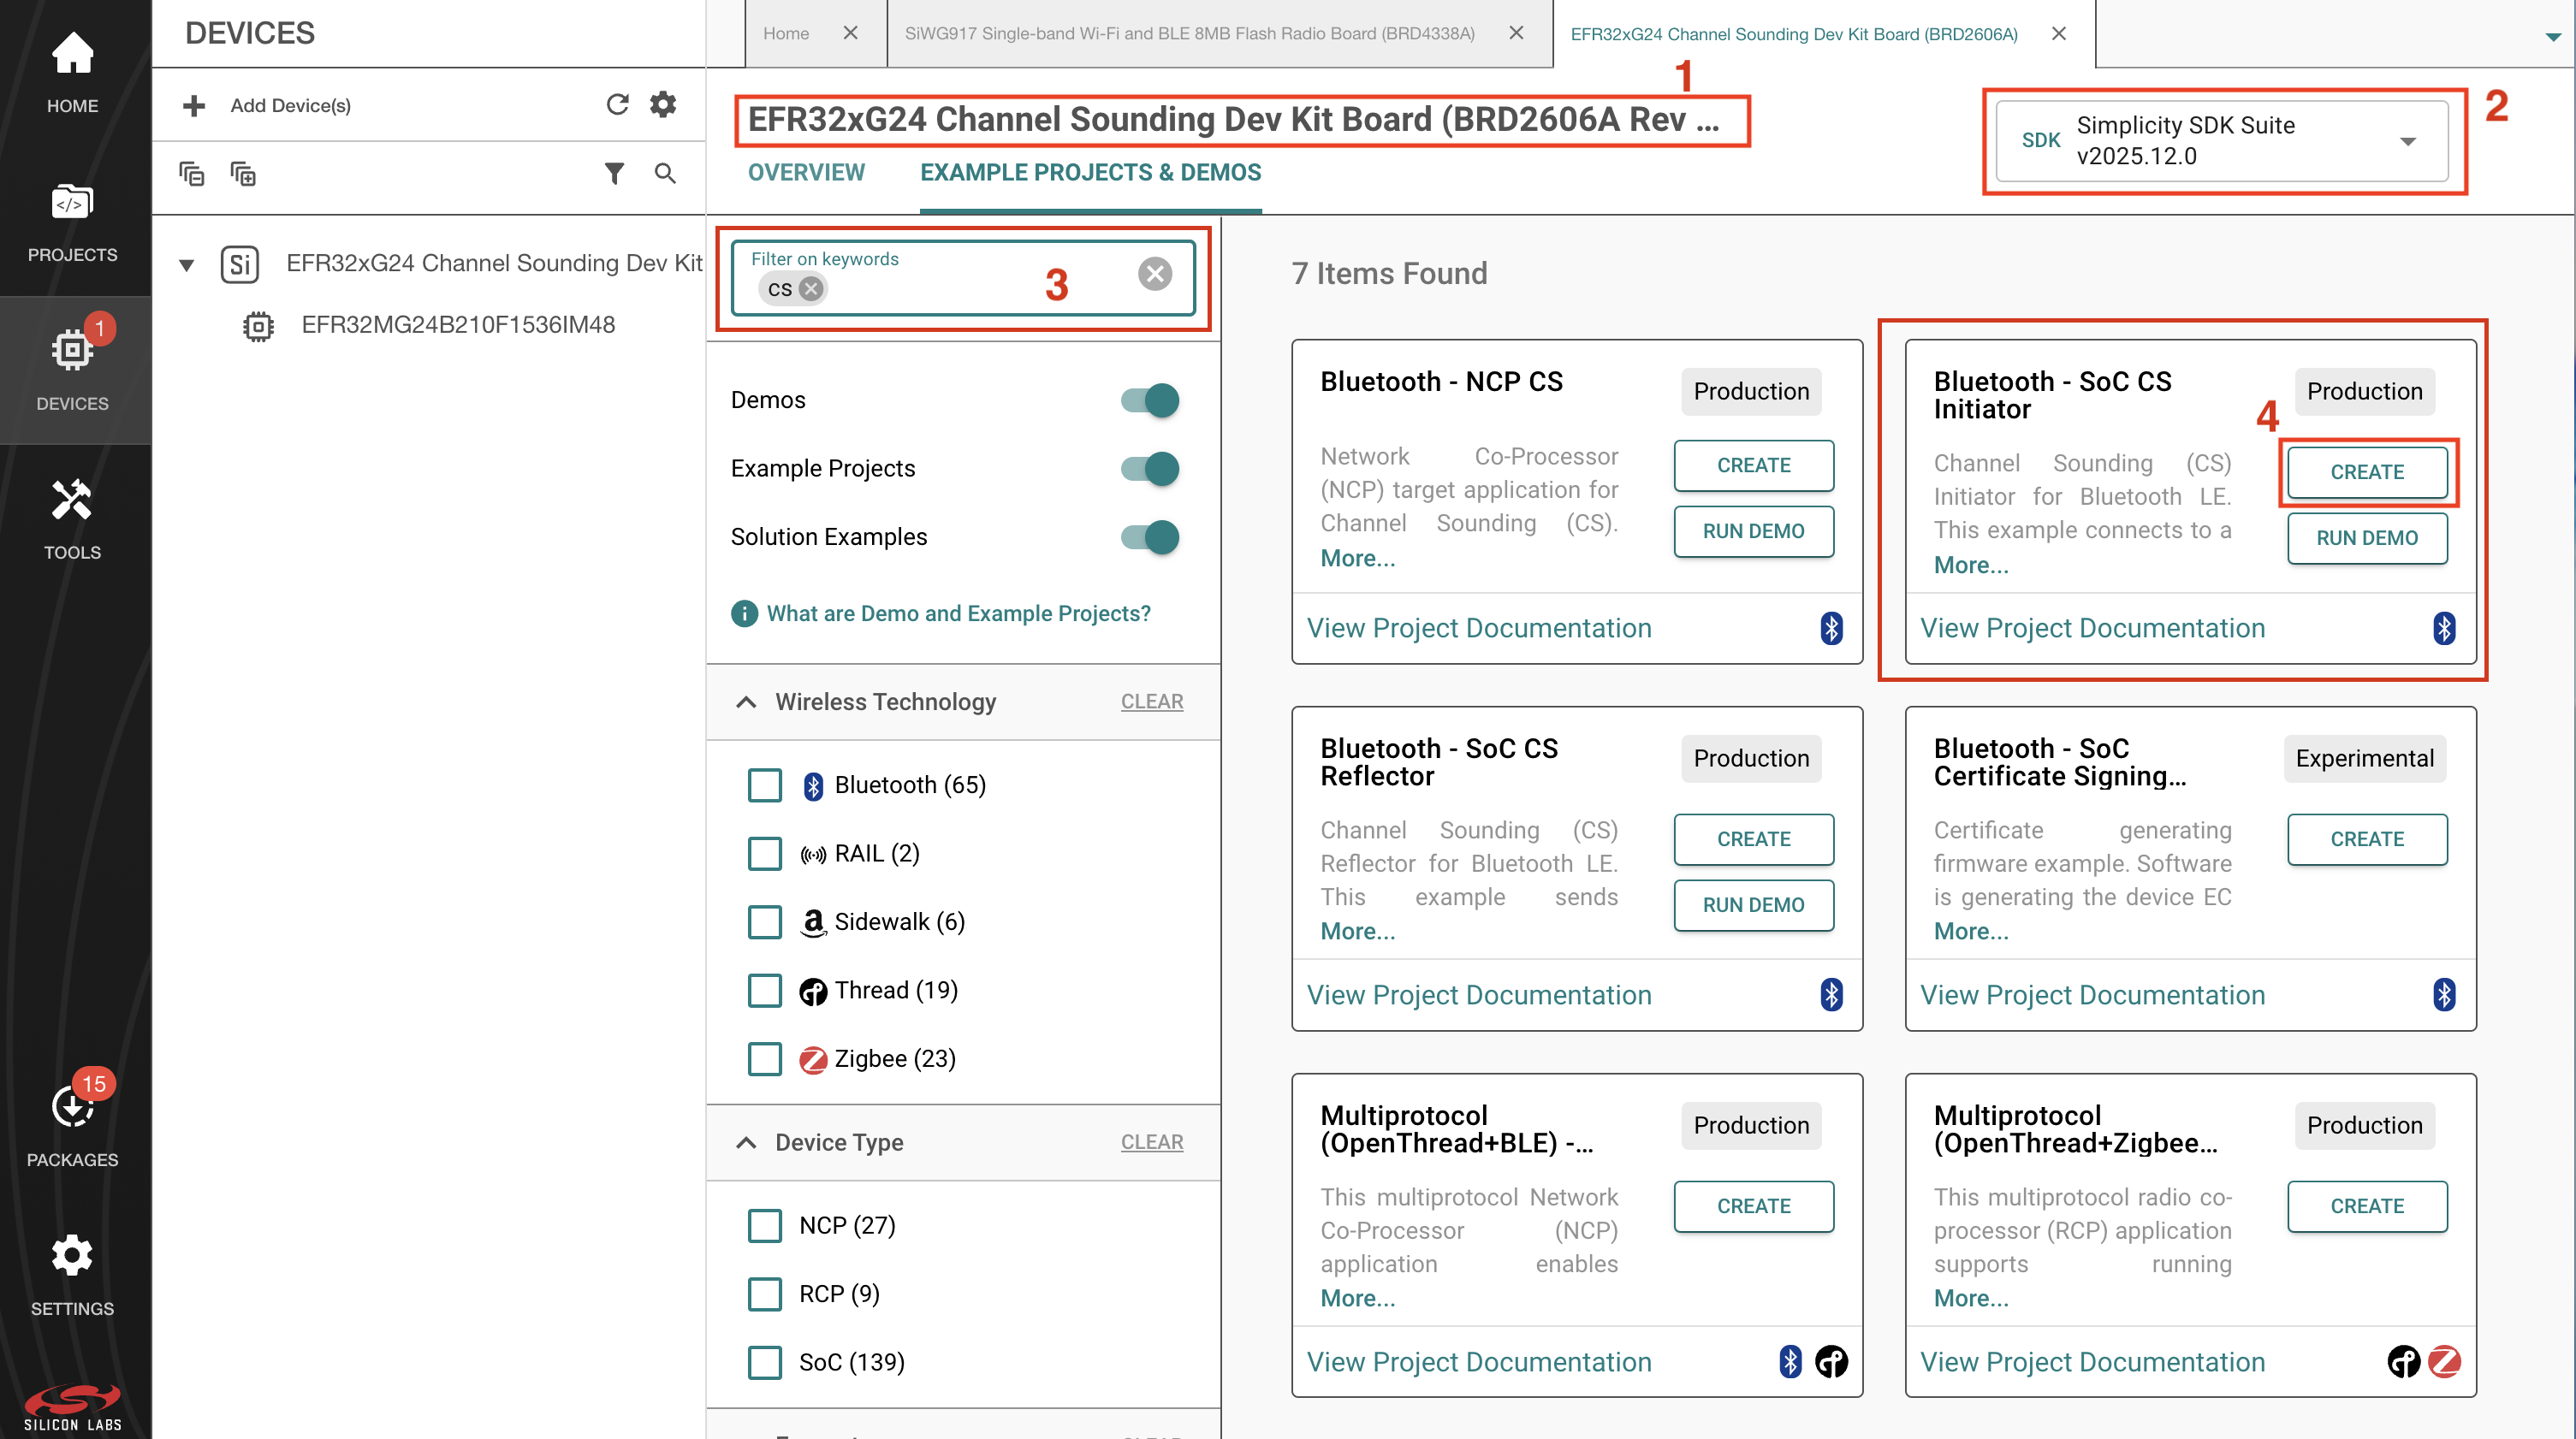Check the SoC (139) device type checkbox

[765, 1363]
